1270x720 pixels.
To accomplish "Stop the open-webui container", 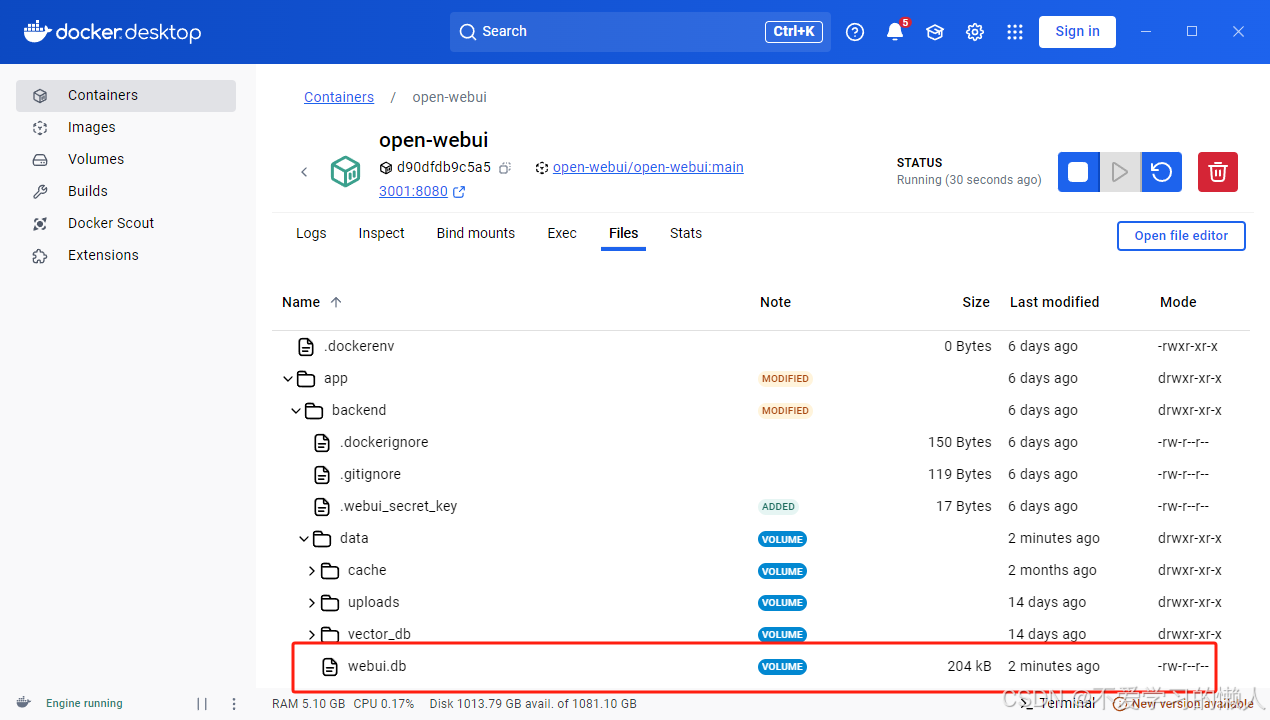I will pyautogui.click(x=1078, y=172).
